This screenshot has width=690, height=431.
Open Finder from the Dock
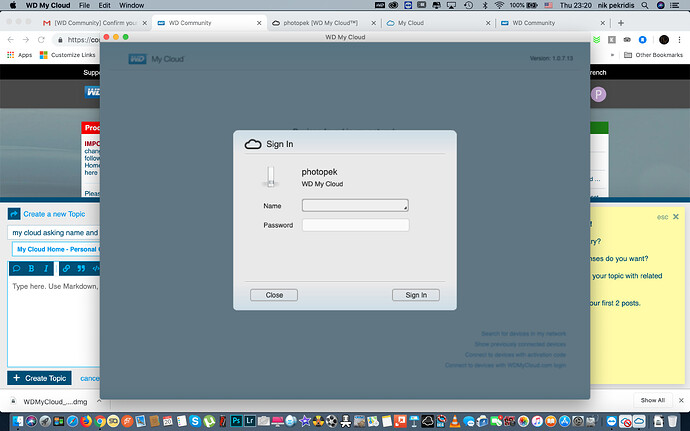coord(18,421)
